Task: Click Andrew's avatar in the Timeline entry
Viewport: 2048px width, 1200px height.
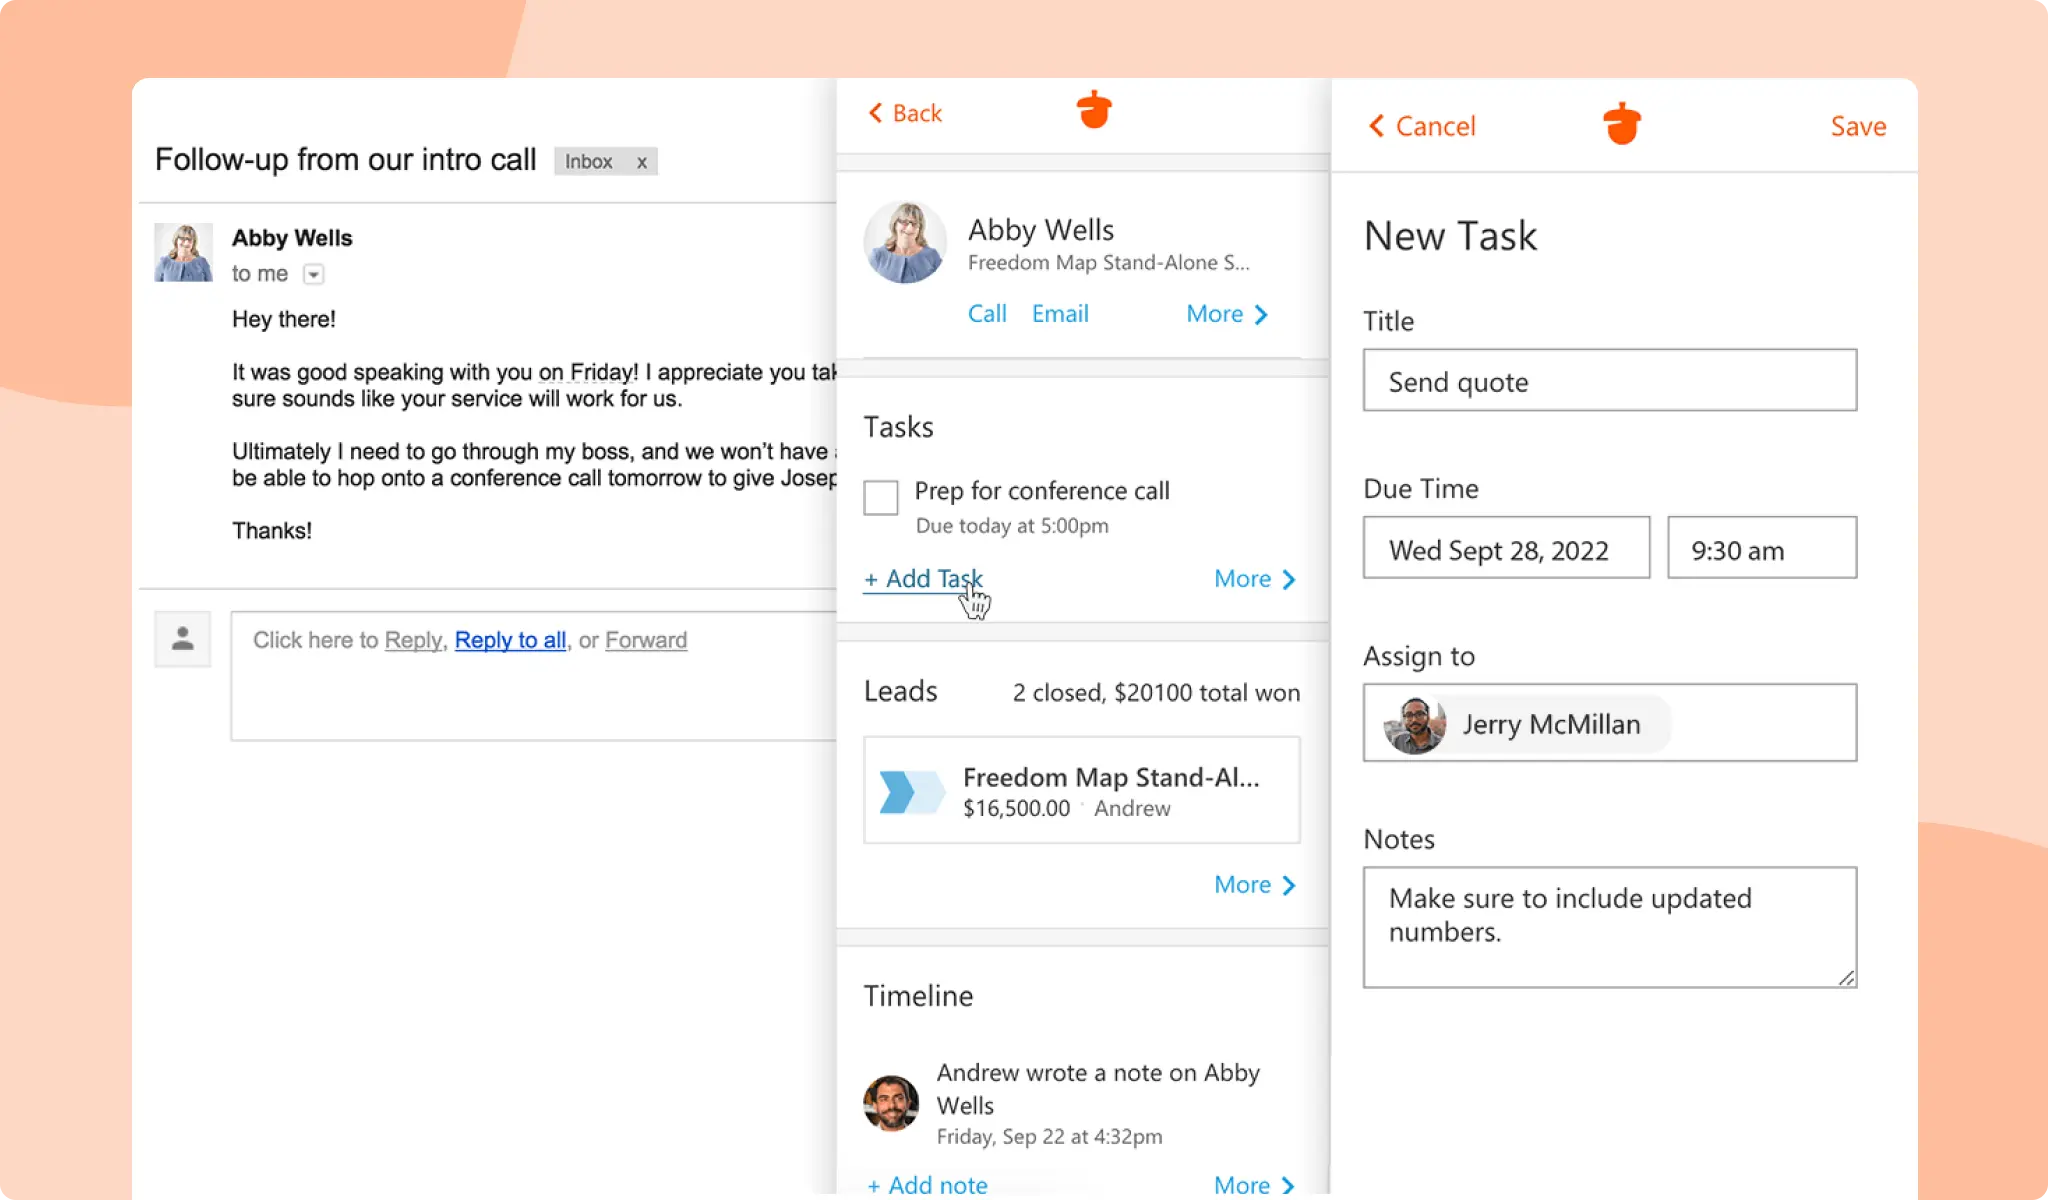Action: coord(890,1104)
